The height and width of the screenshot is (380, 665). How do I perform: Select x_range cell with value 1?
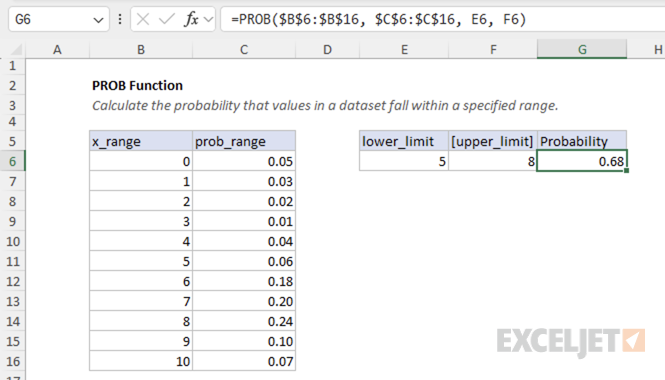(141, 181)
